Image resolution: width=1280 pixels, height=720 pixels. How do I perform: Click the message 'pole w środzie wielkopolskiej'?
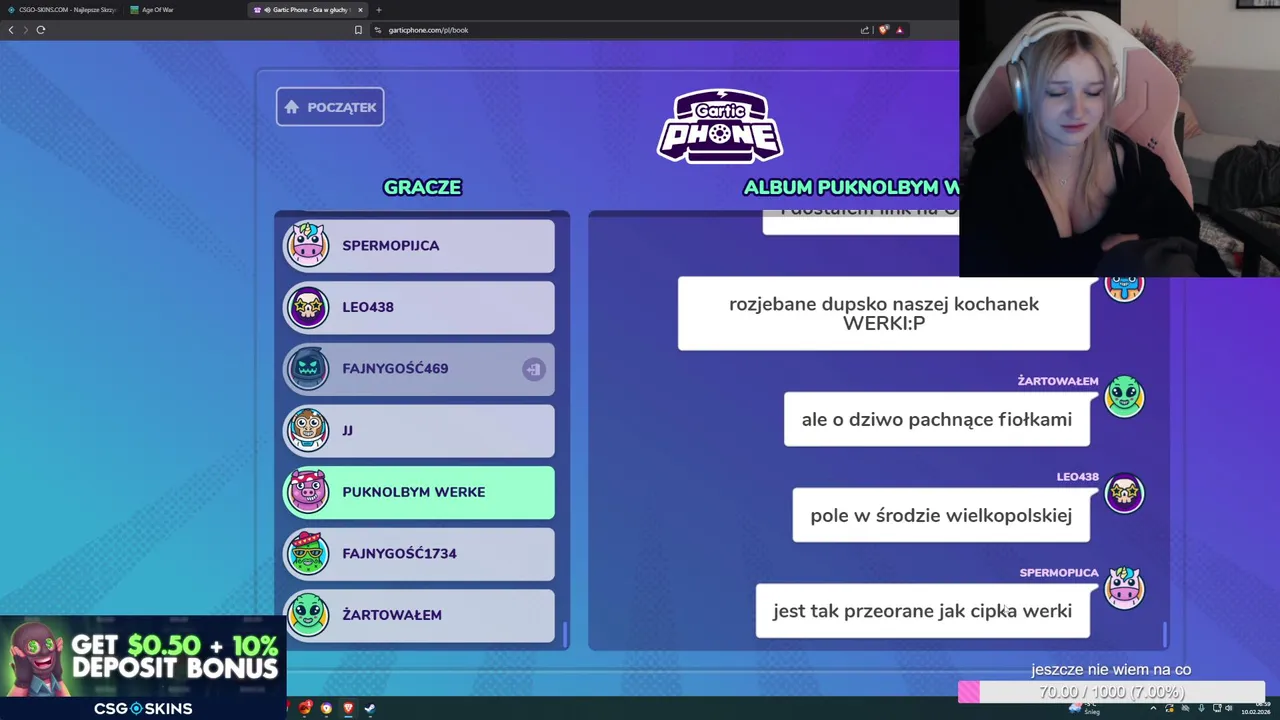tap(941, 515)
